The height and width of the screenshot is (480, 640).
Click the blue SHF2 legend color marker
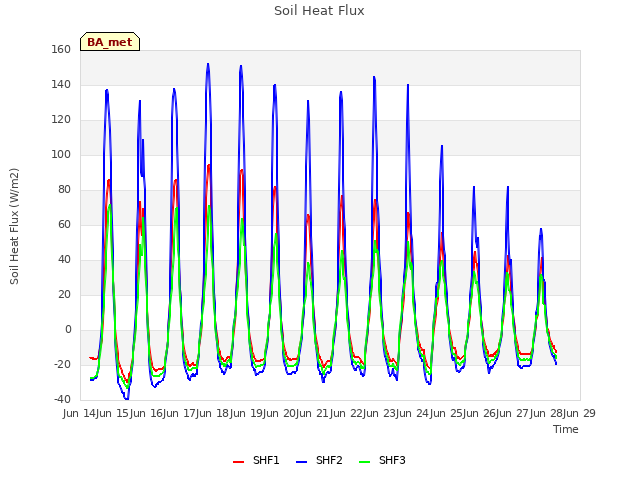click(301, 462)
